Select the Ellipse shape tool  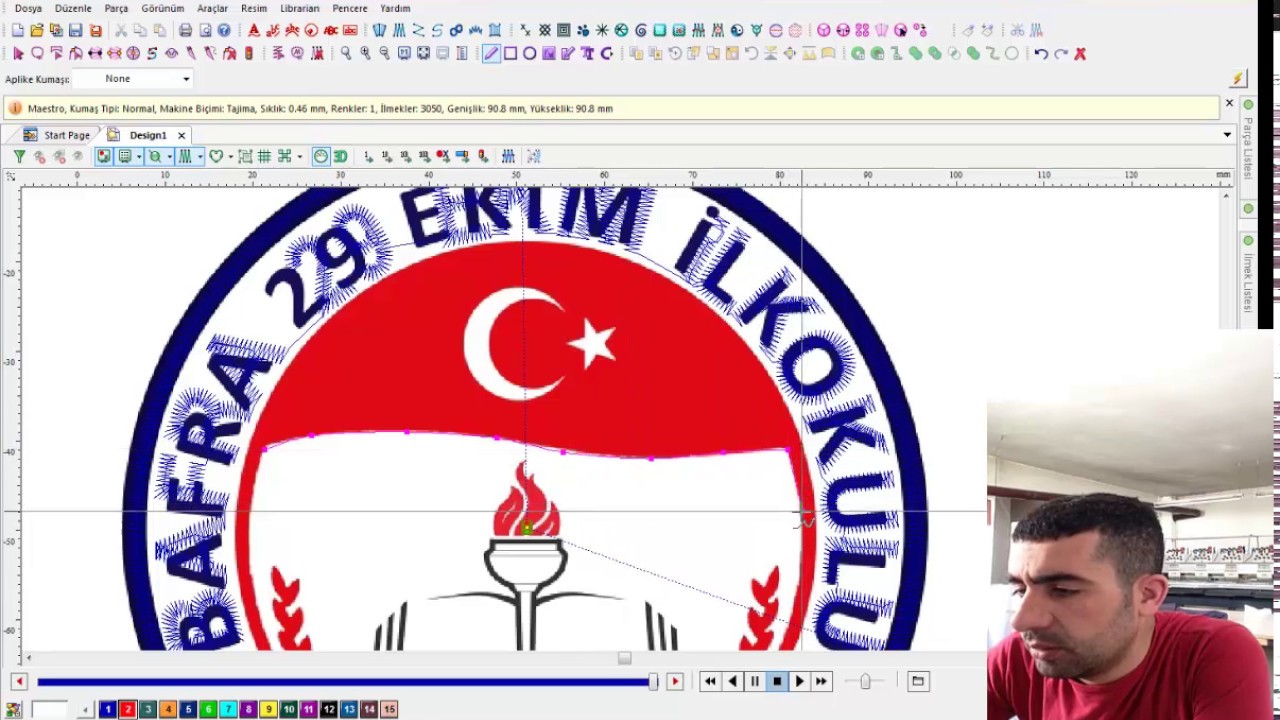pyautogui.click(x=529, y=54)
